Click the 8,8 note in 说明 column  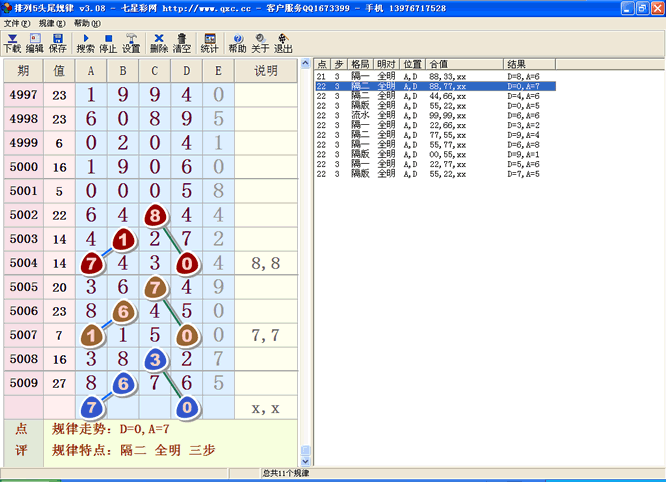click(x=266, y=263)
